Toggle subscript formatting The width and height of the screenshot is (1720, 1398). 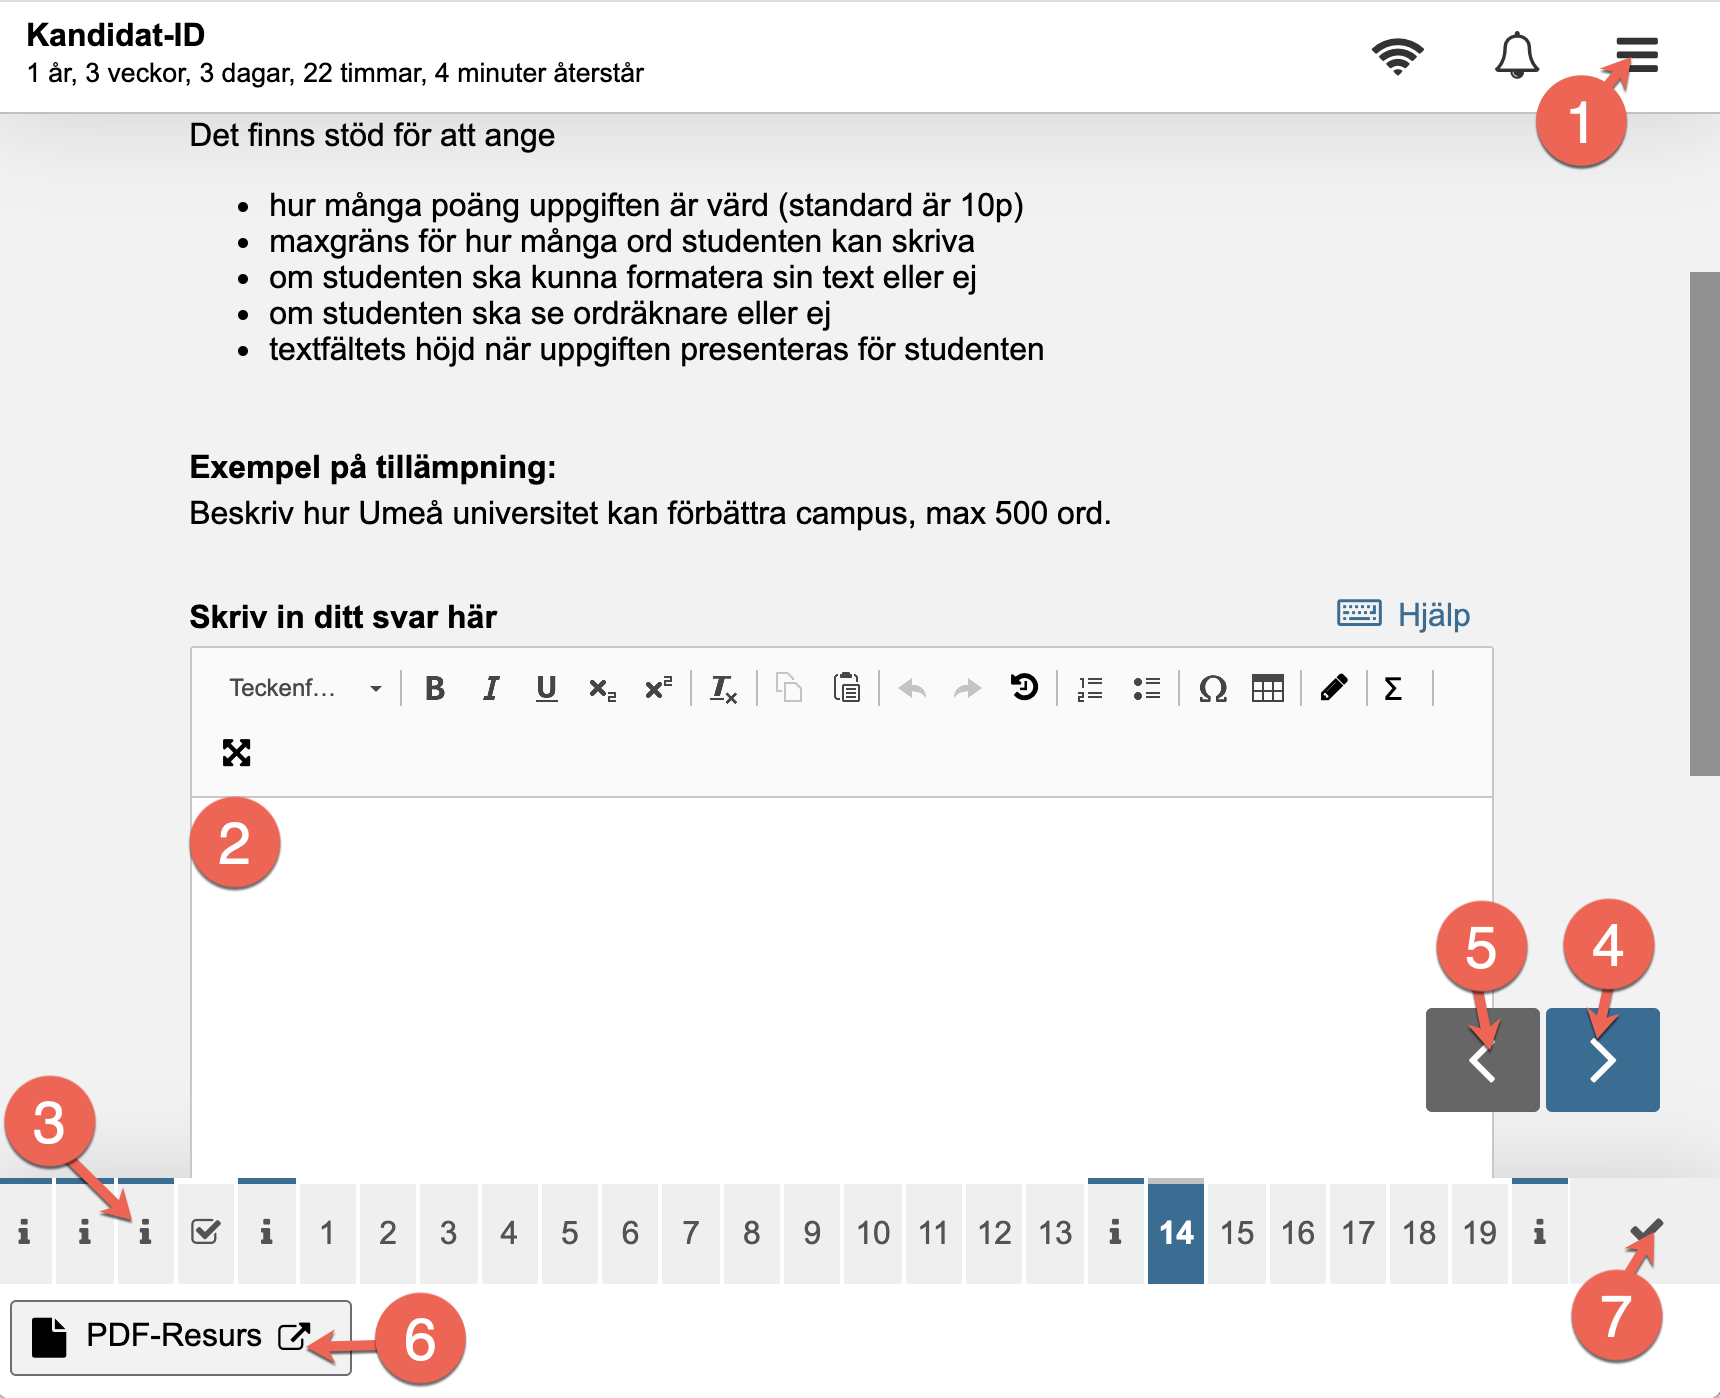[x=602, y=688]
